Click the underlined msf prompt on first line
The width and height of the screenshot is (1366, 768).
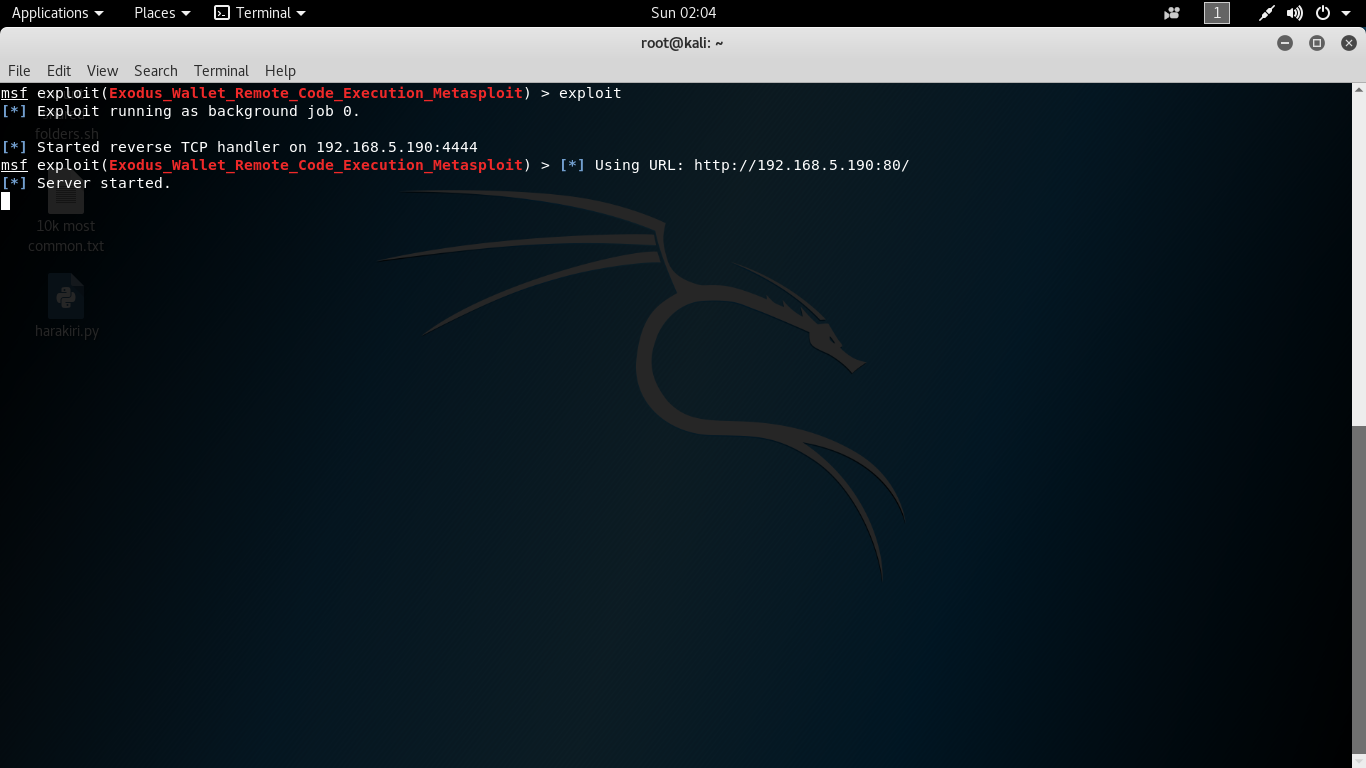tap(14, 93)
